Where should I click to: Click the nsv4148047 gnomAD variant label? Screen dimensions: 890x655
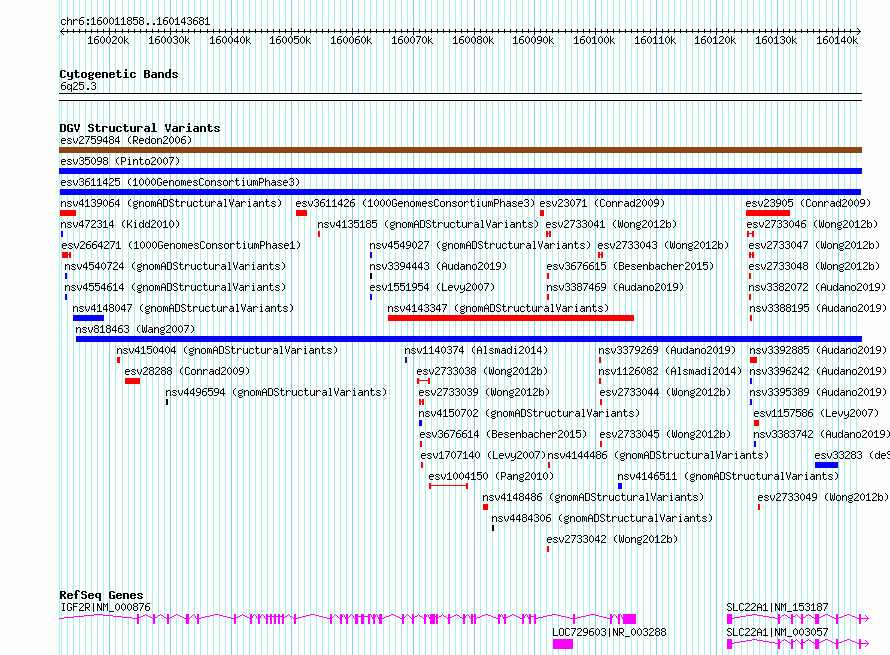183,308
